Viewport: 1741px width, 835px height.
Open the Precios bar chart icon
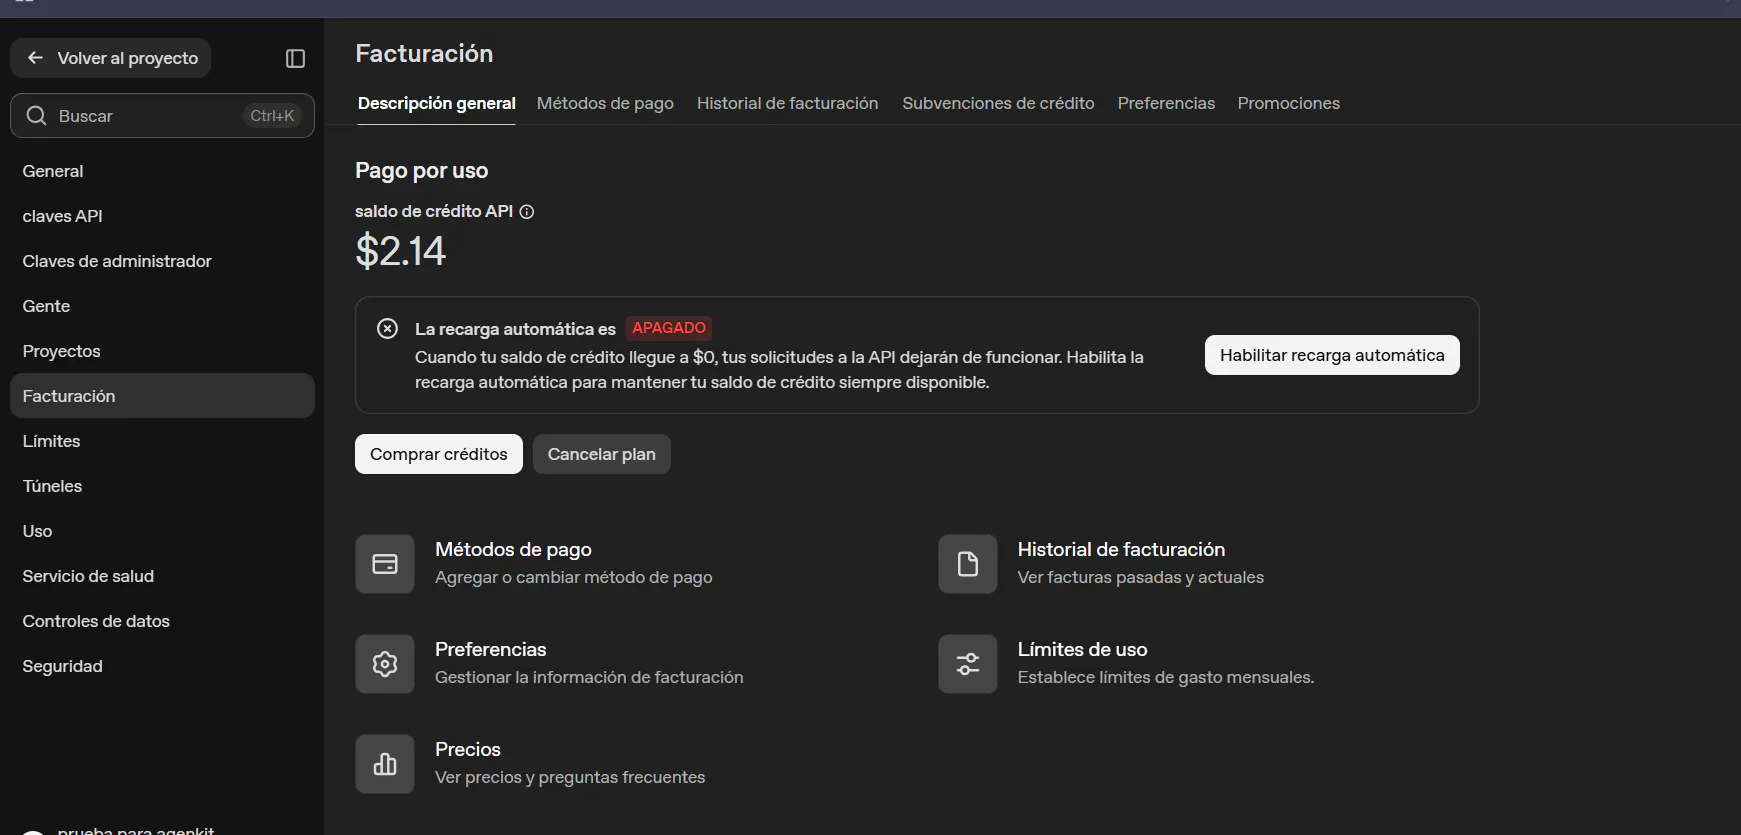[385, 764]
